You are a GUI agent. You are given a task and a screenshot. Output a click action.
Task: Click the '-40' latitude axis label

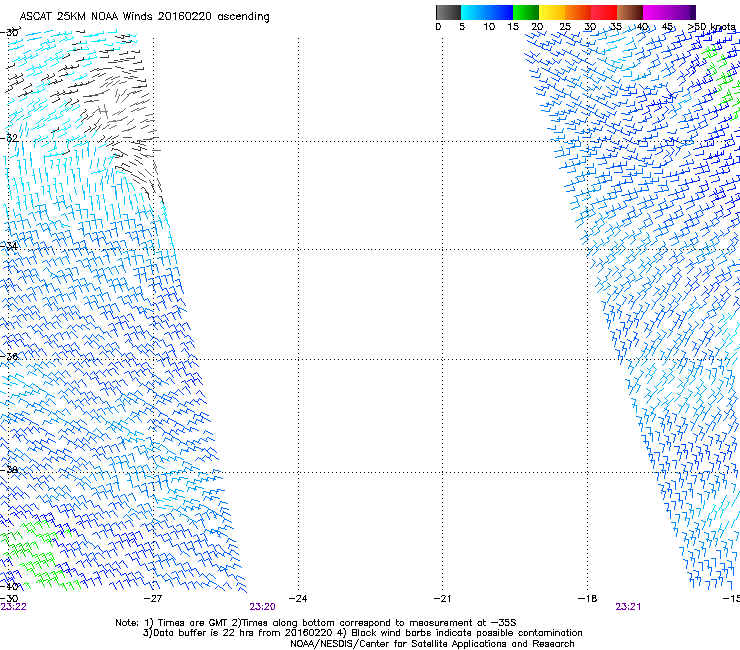coord(9,586)
